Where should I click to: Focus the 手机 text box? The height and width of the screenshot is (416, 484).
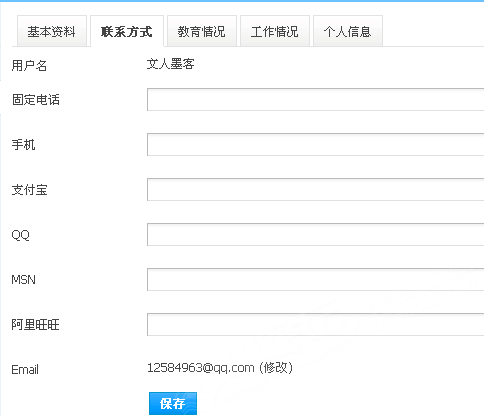pos(315,144)
